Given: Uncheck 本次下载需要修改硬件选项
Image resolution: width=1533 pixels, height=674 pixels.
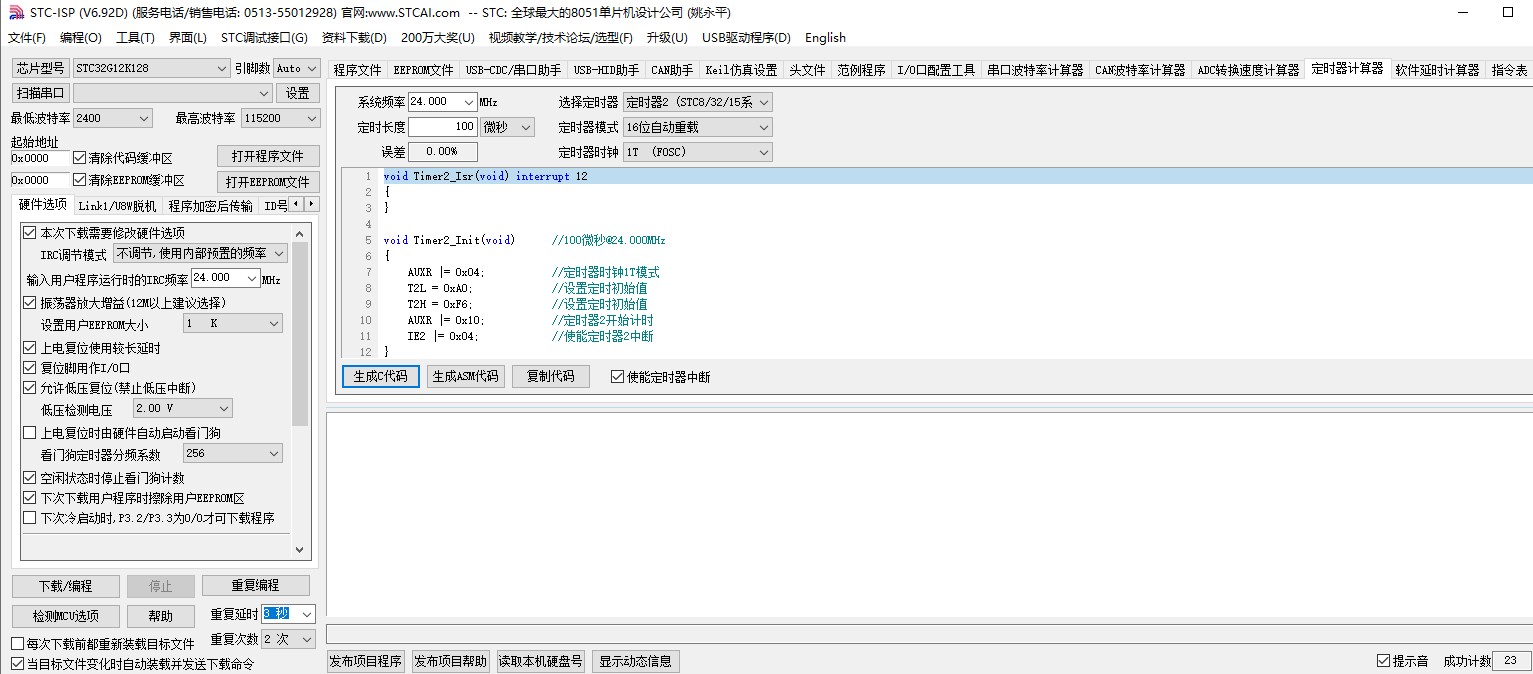Looking at the screenshot, I should (x=30, y=233).
